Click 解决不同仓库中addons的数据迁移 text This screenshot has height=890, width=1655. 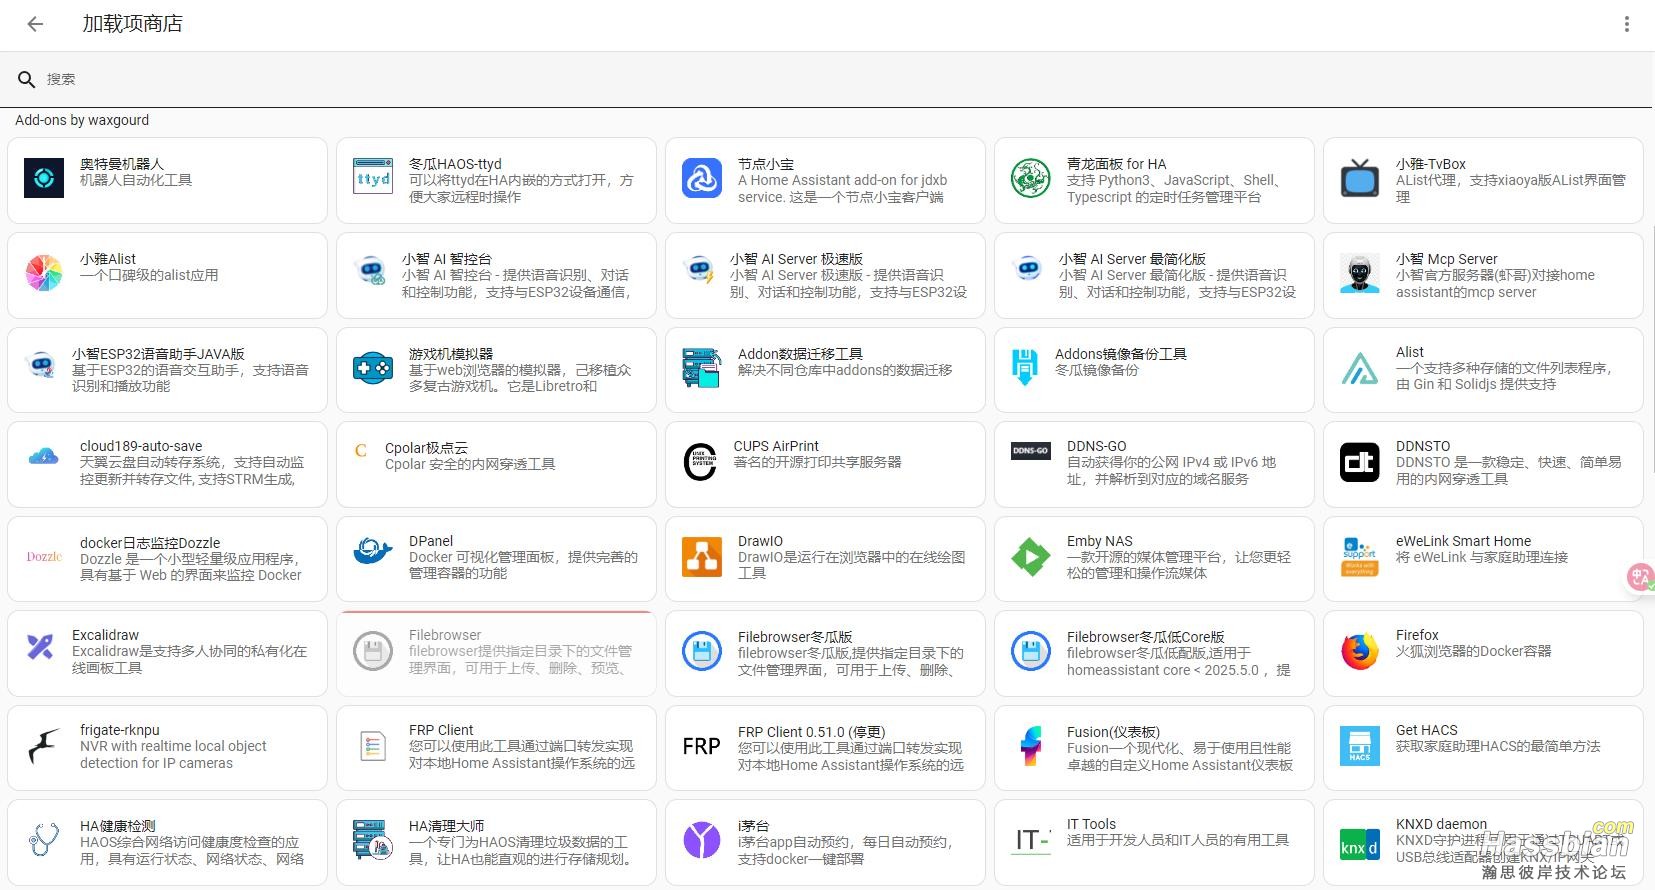tap(845, 371)
